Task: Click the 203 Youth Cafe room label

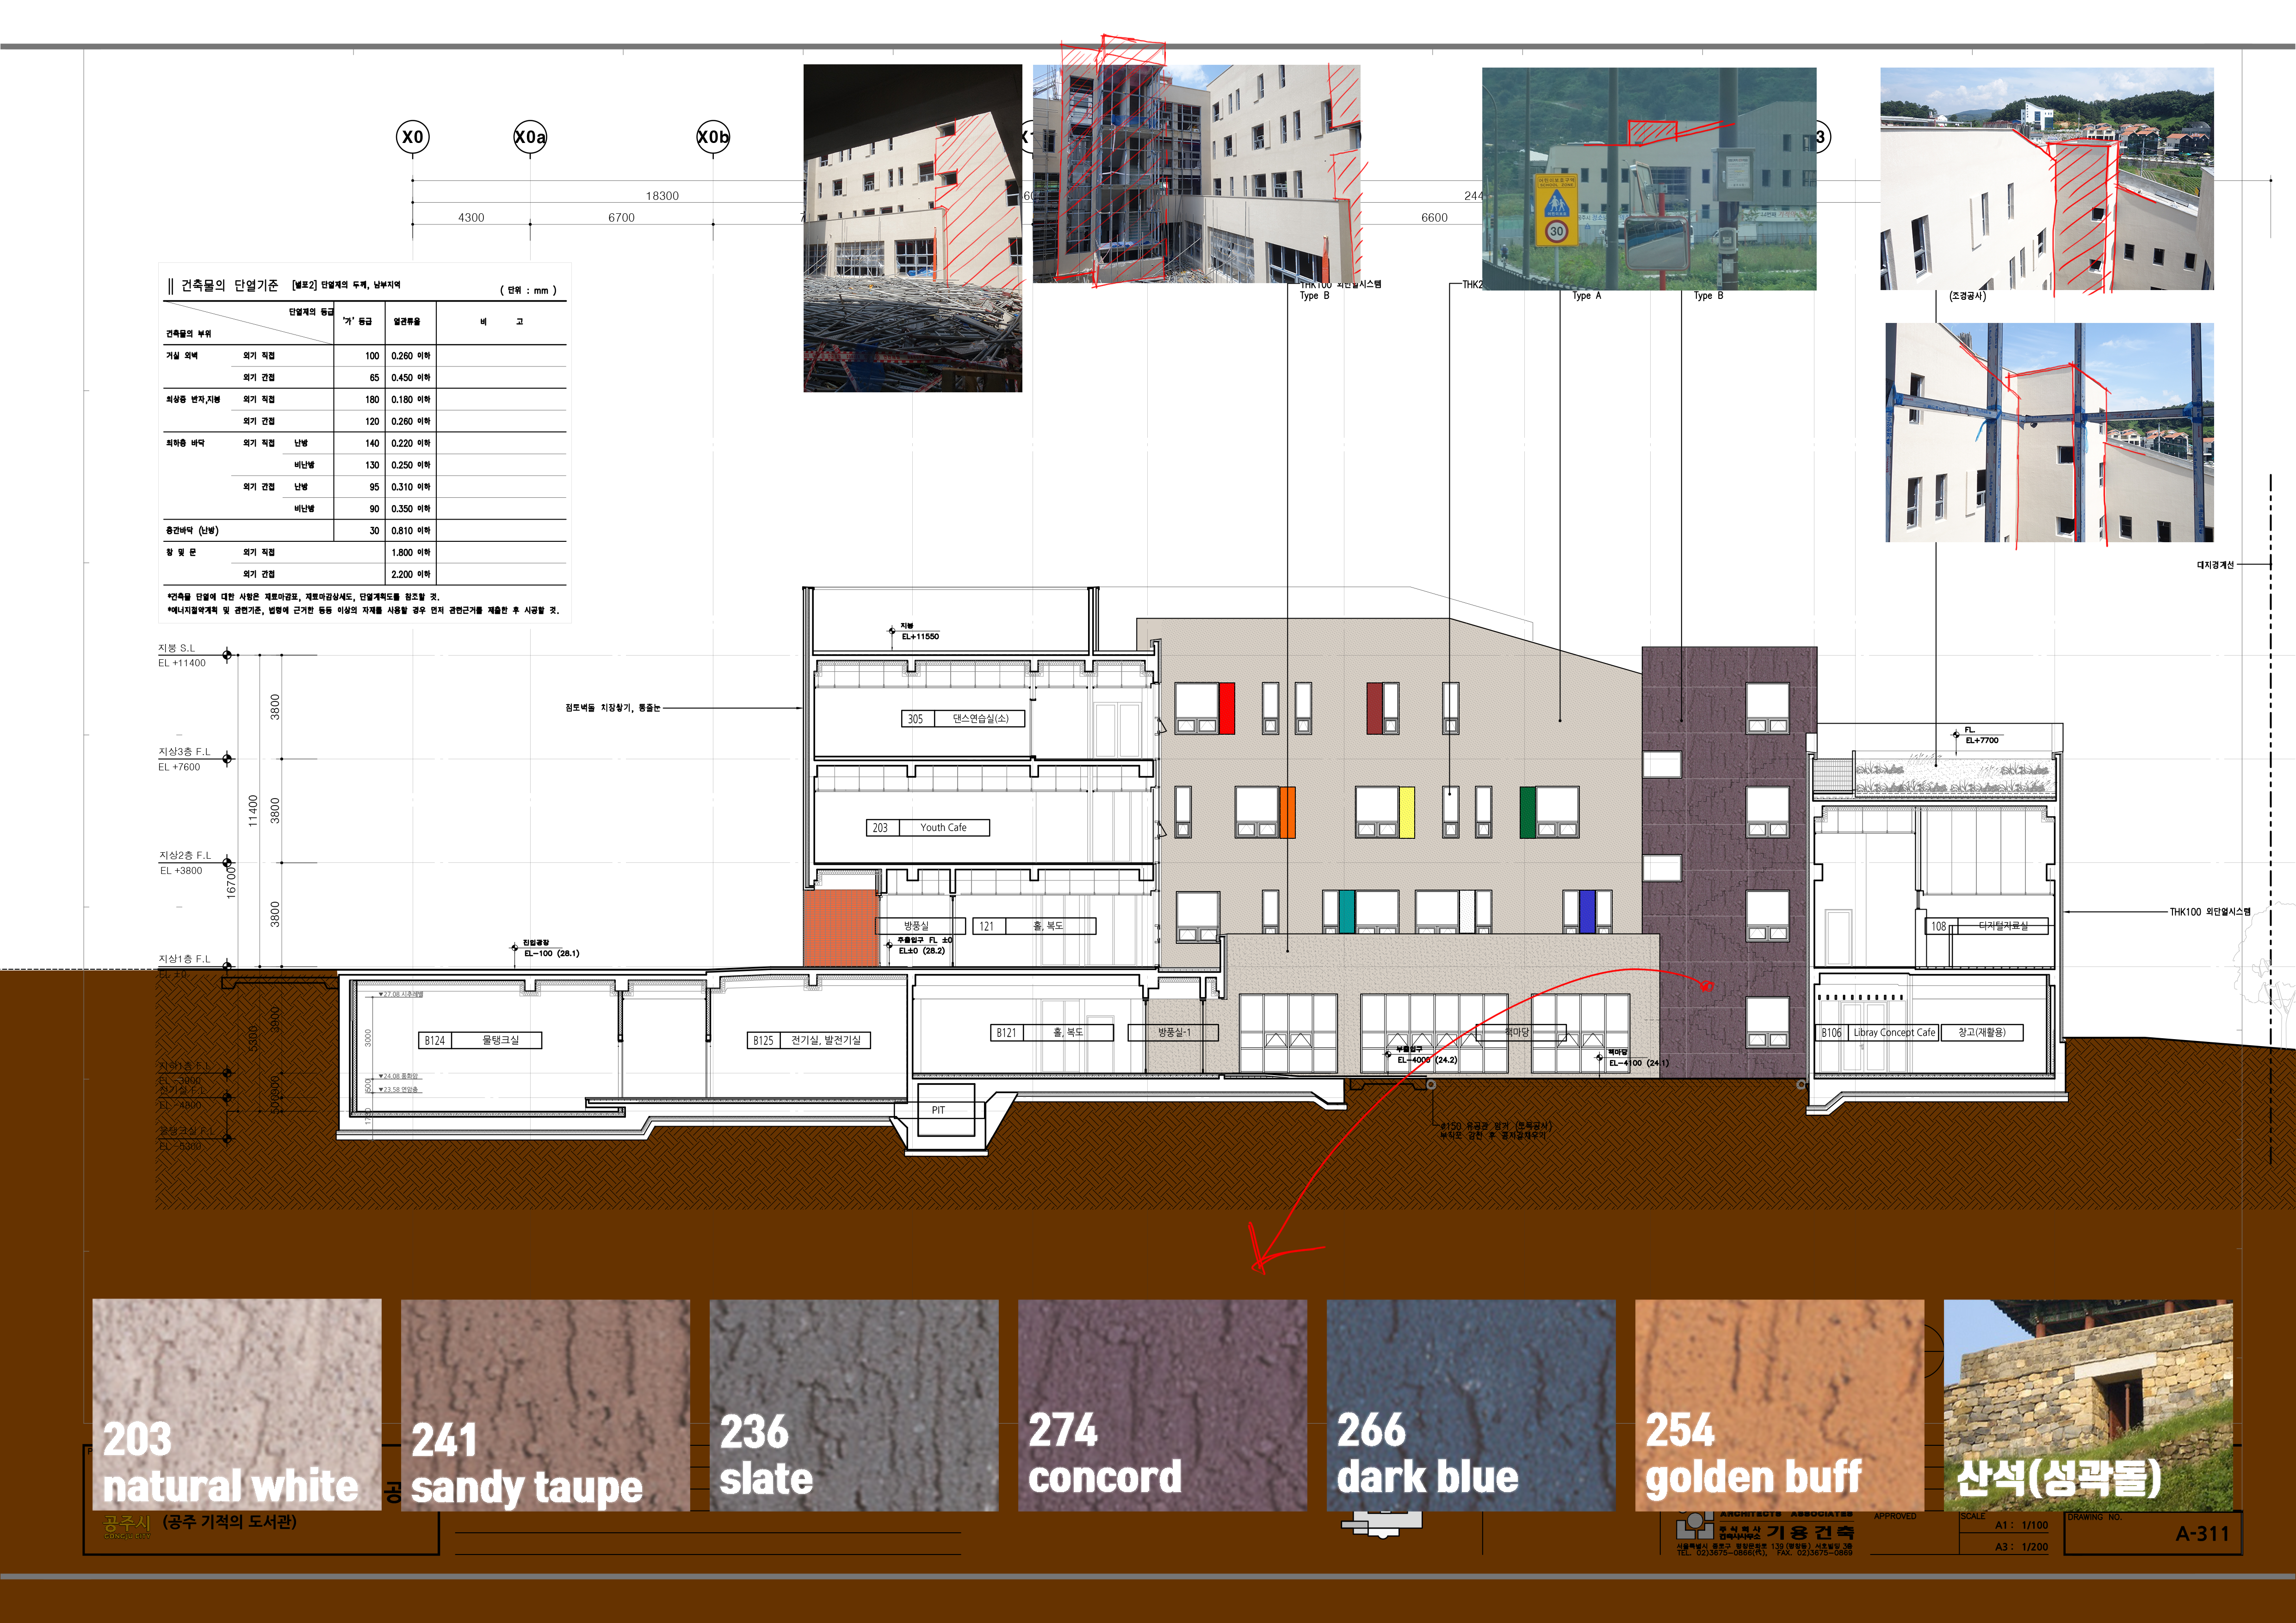Action: tap(927, 828)
